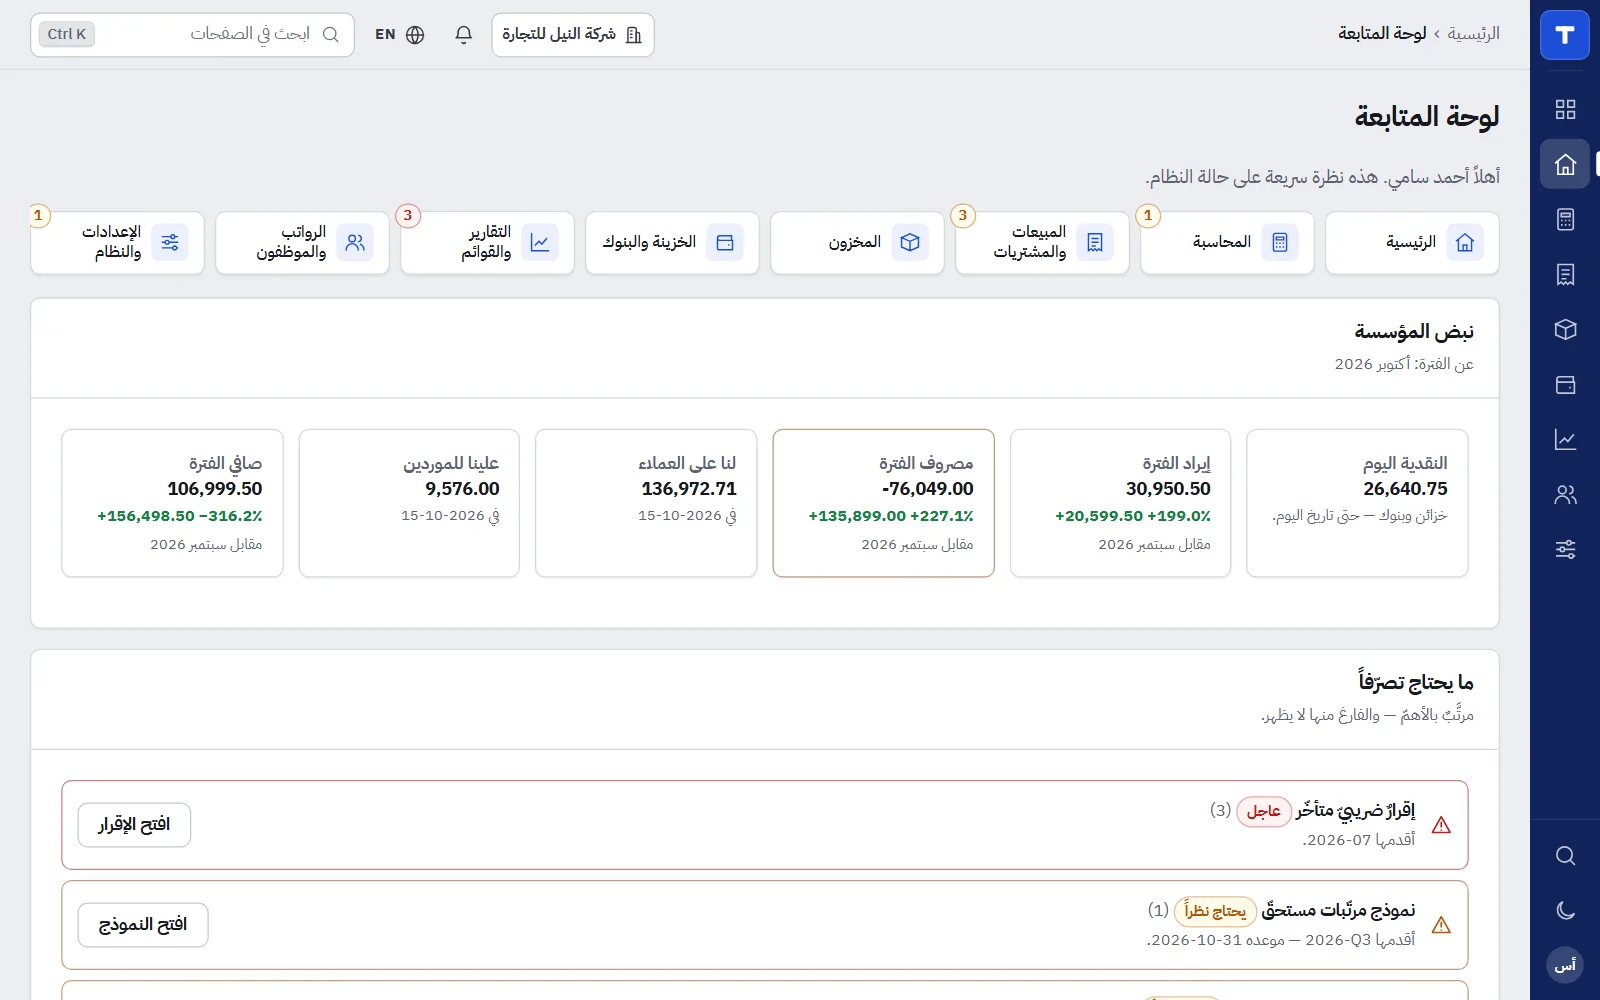Click the عاجل urgent badge
This screenshot has height=1000, width=1600.
tap(1264, 811)
